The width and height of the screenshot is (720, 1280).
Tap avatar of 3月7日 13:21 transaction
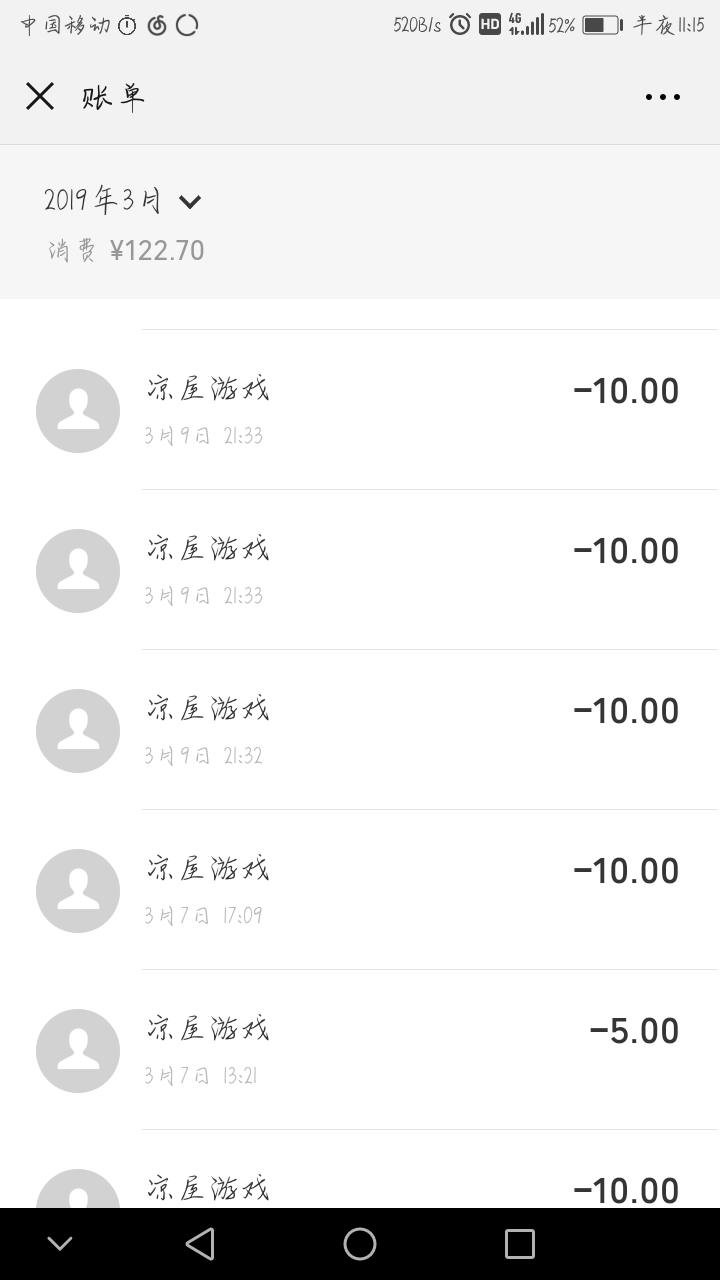[78, 1051]
